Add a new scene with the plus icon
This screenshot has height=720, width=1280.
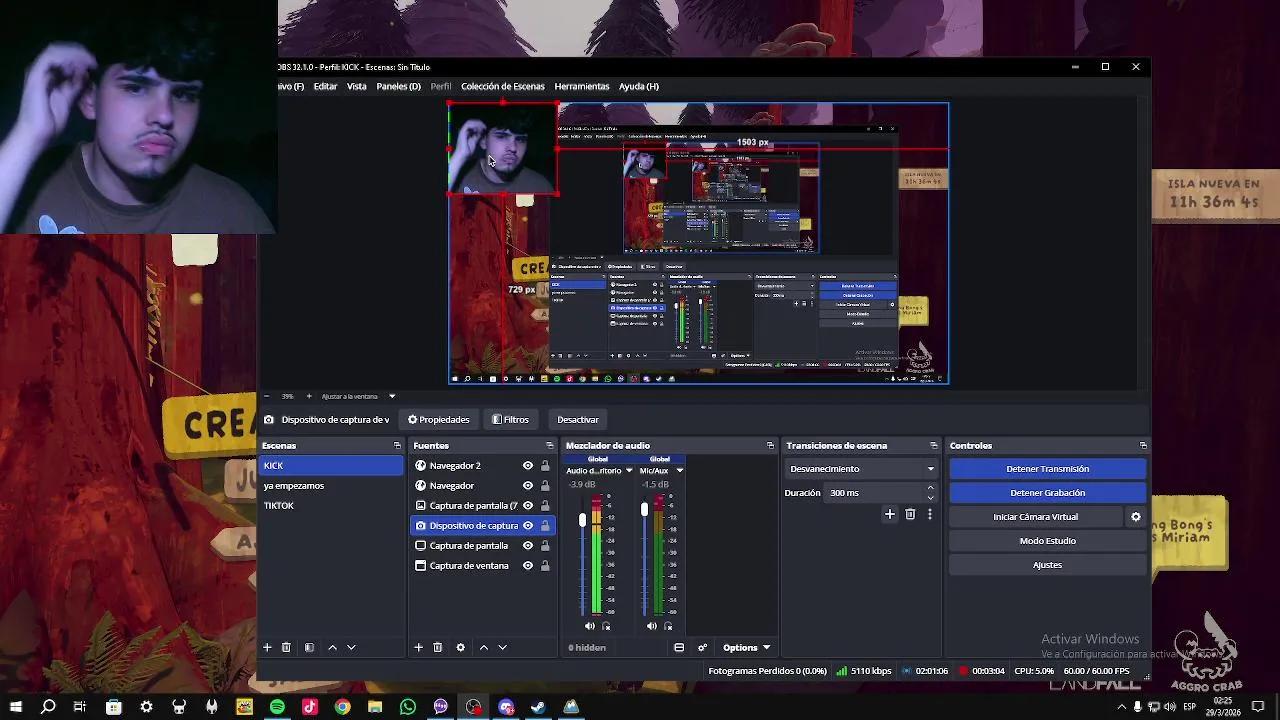(267, 647)
